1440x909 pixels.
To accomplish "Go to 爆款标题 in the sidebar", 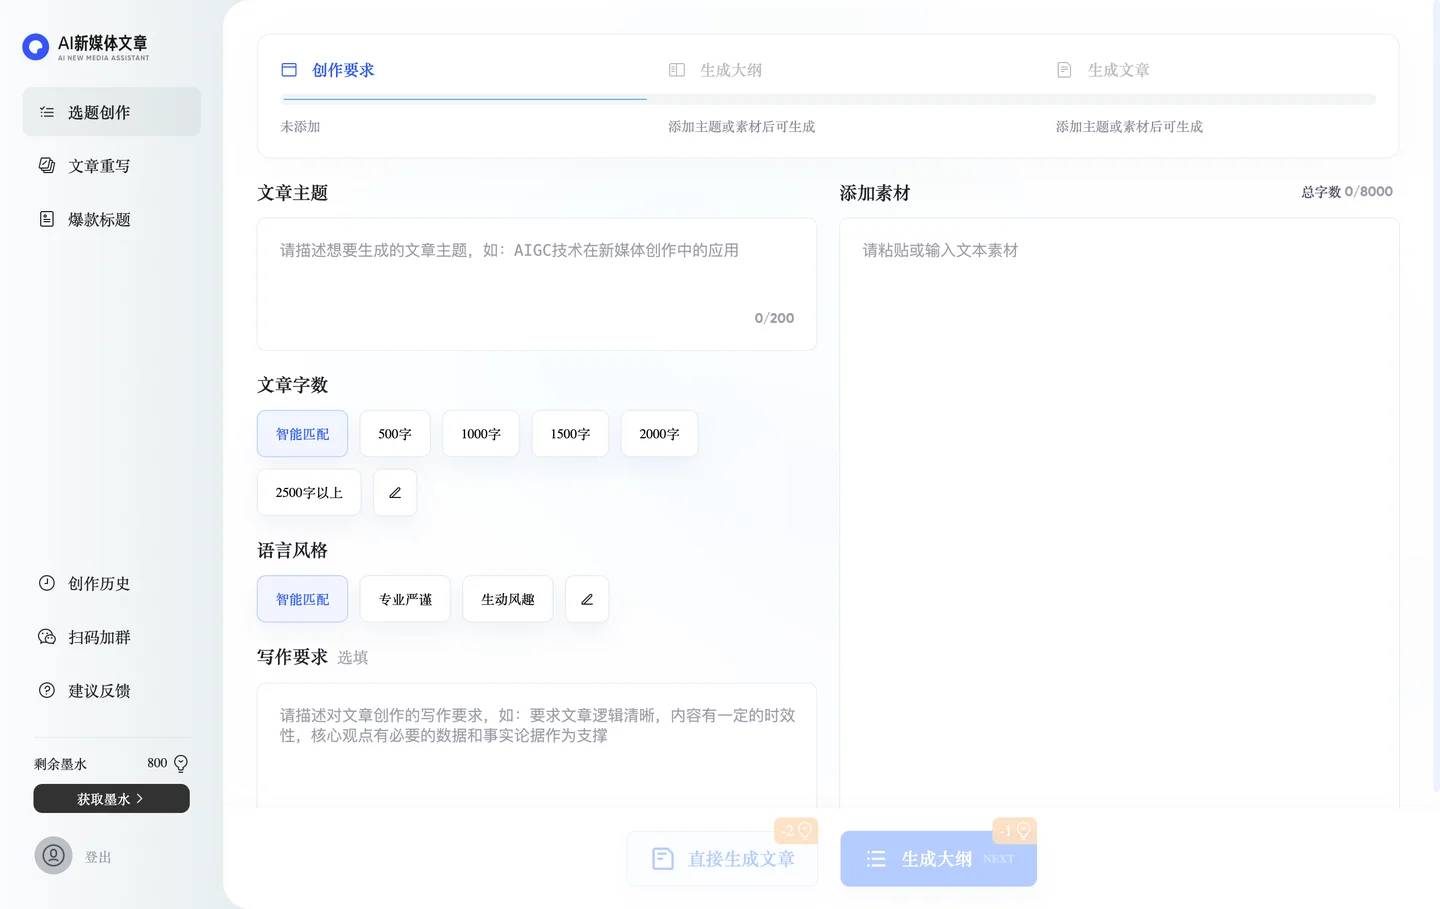I will tap(98, 220).
